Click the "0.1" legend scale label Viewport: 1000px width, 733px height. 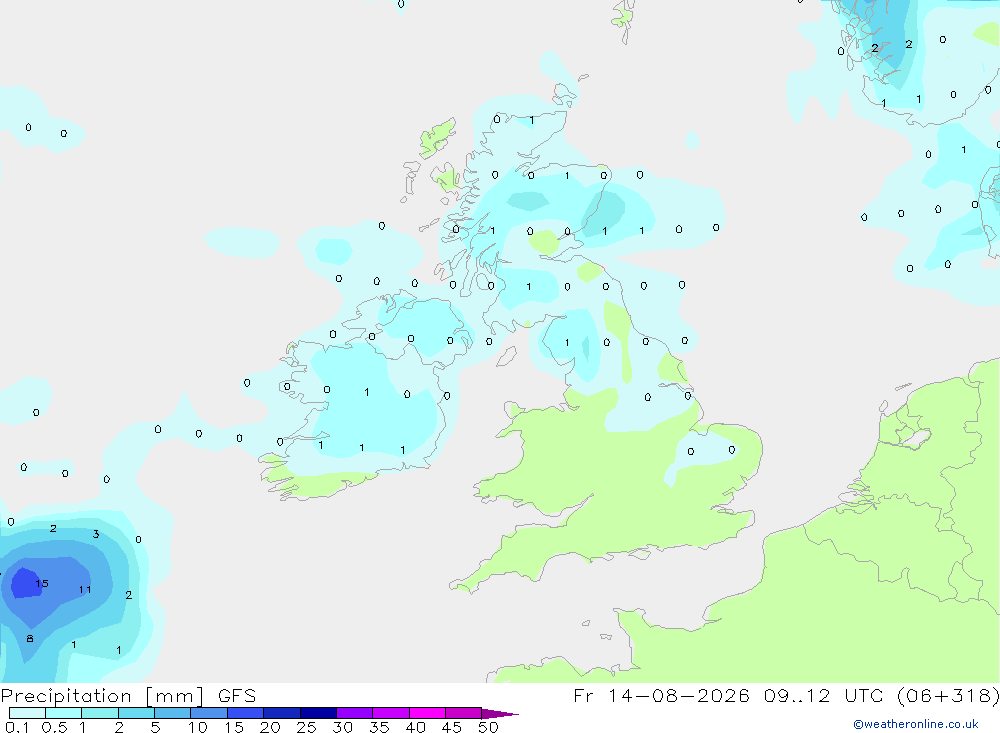(17, 727)
